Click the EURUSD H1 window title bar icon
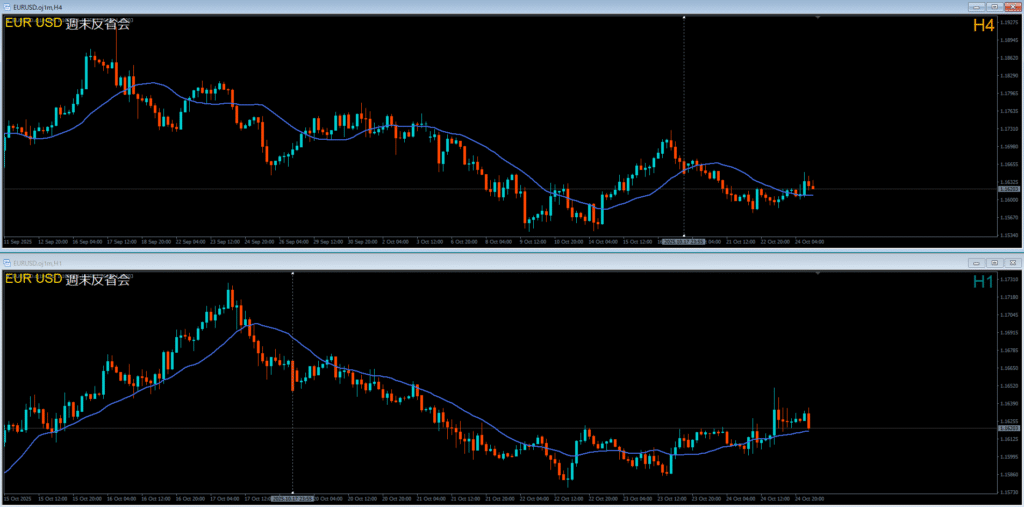Viewport: 1024px width, 507px height. tap(7, 262)
